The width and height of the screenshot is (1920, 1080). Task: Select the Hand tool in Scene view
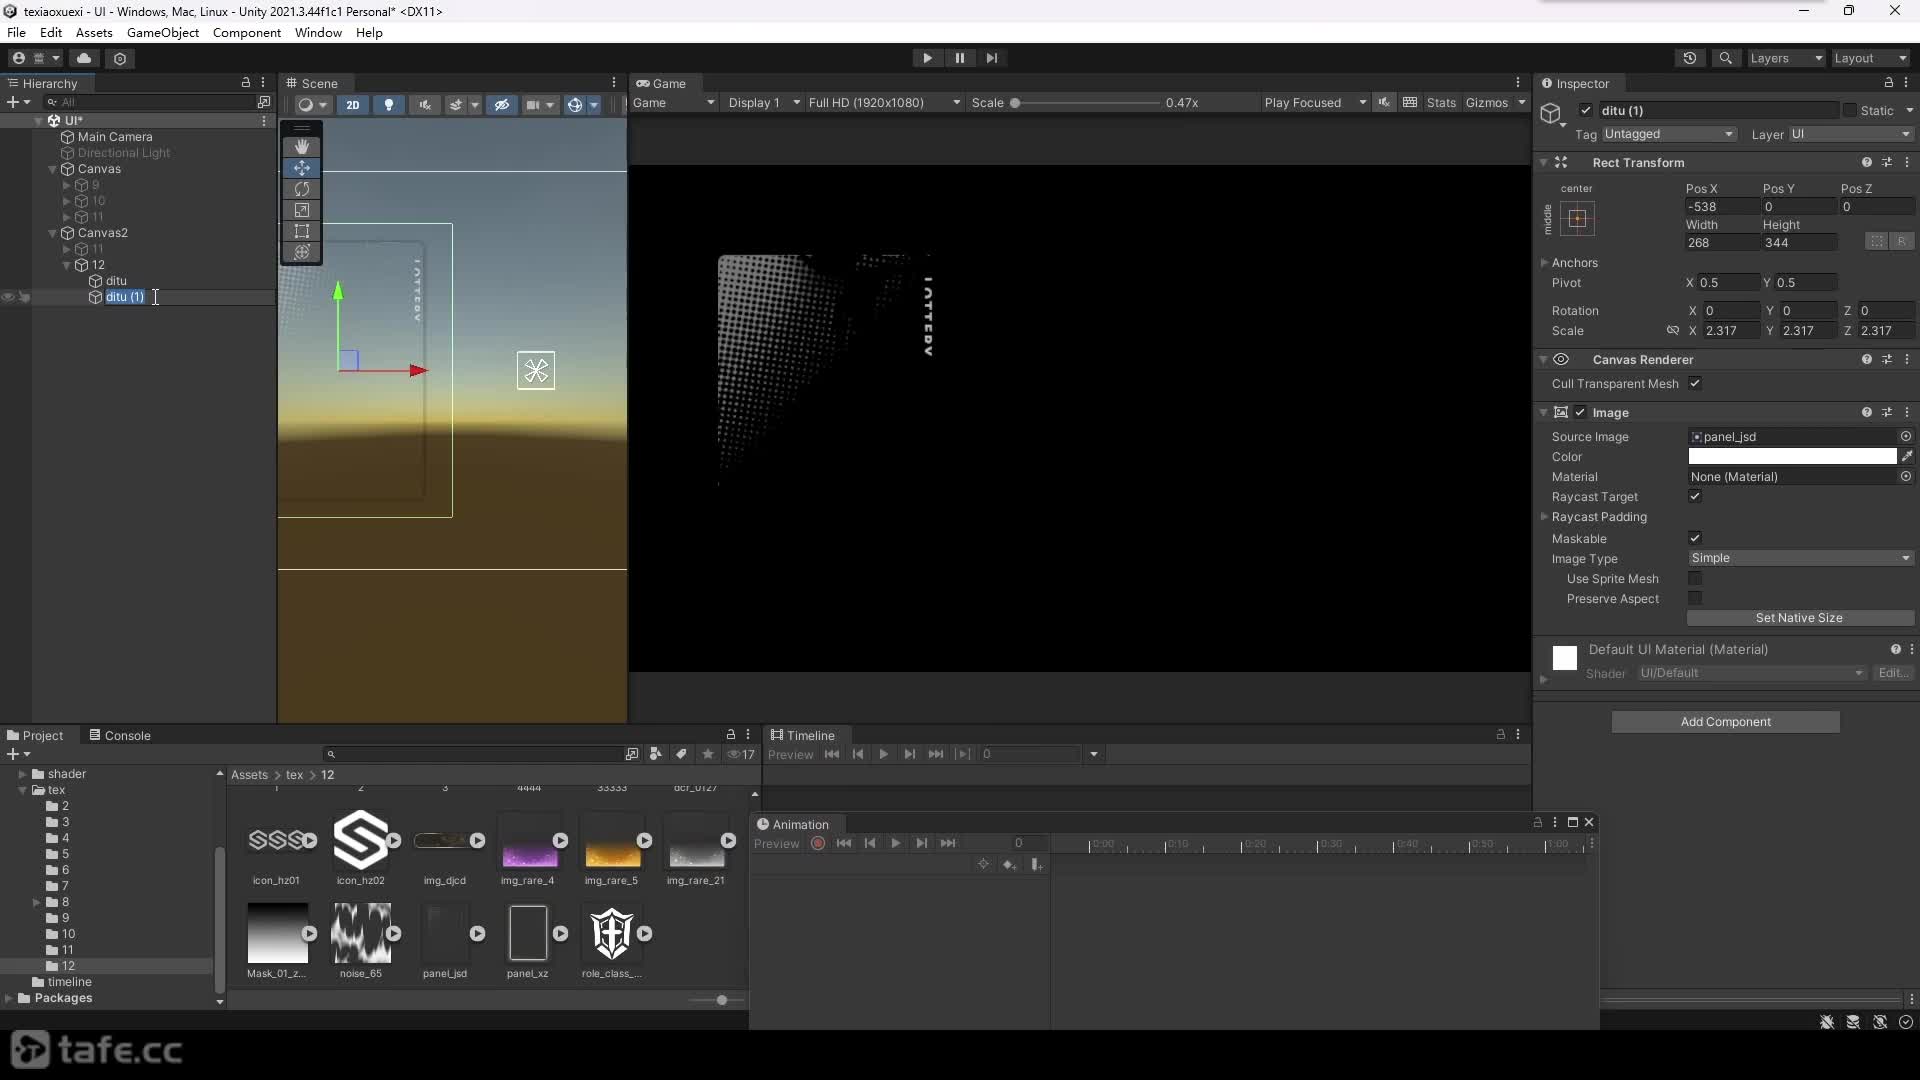point(302,147)
